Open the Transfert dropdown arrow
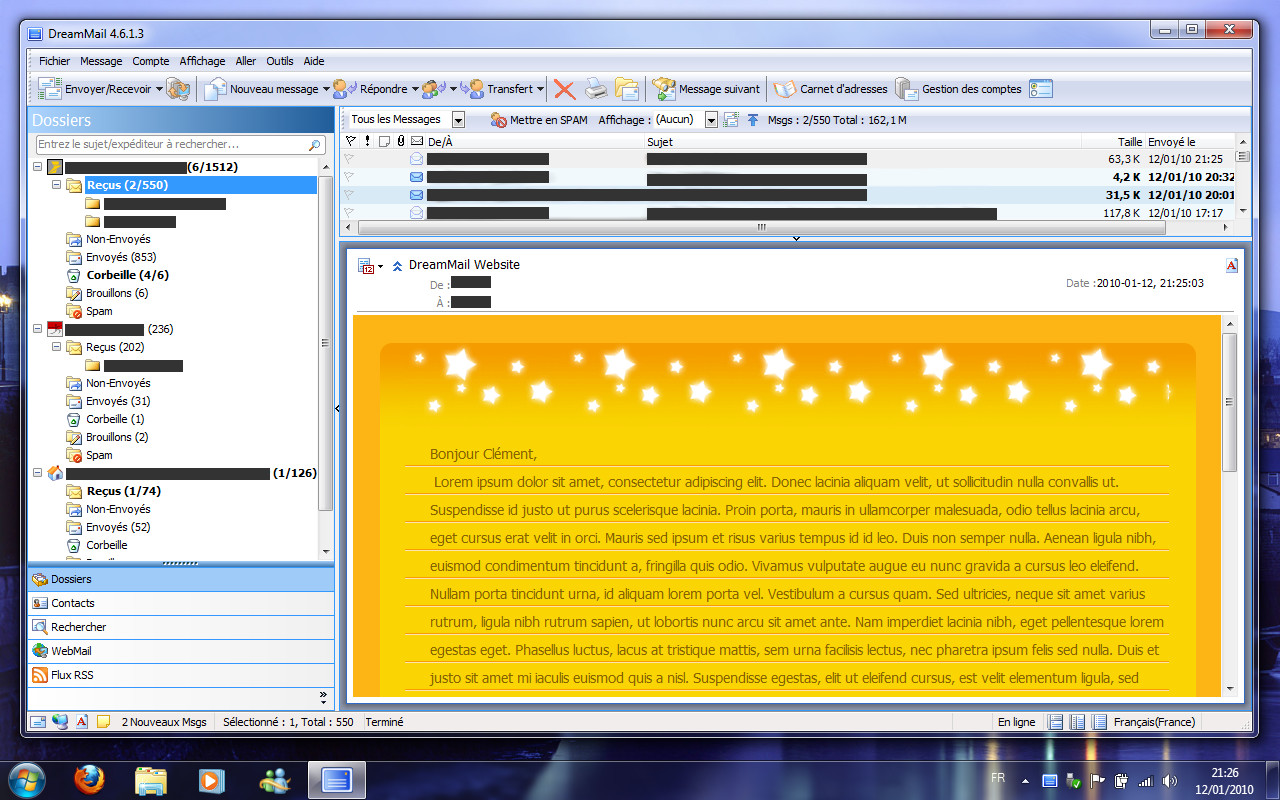This screenshot has width=1280, height=800. click(540, 89)
